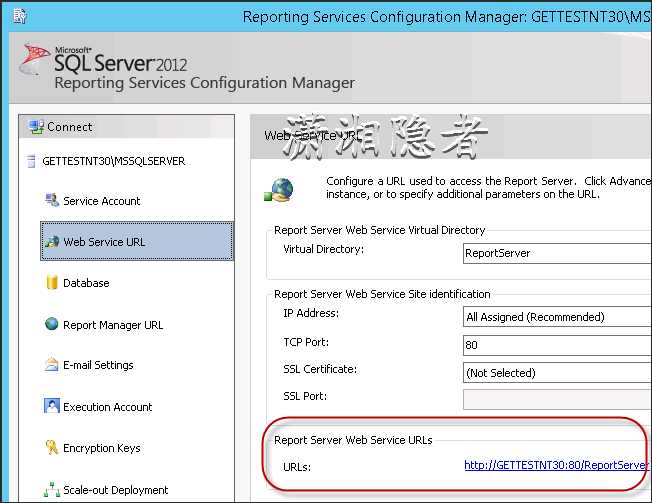This screenshot has width=652, height=503.
Task: Click the Report Server Web Service URLs heading
Action: (x=353, y=440)
